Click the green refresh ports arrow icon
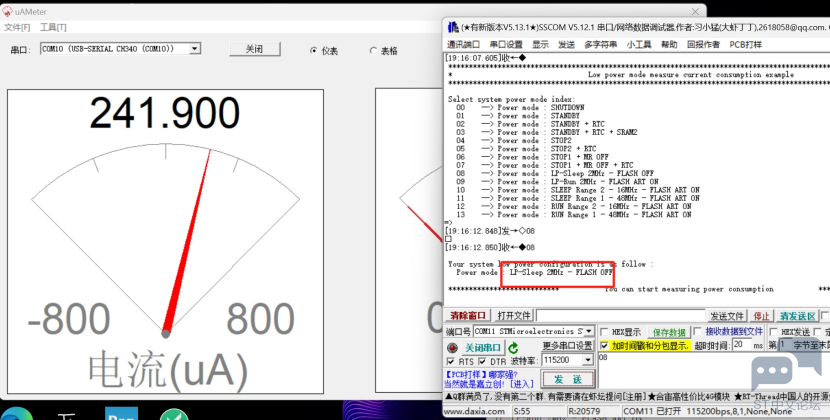 [x=513, y=348]
